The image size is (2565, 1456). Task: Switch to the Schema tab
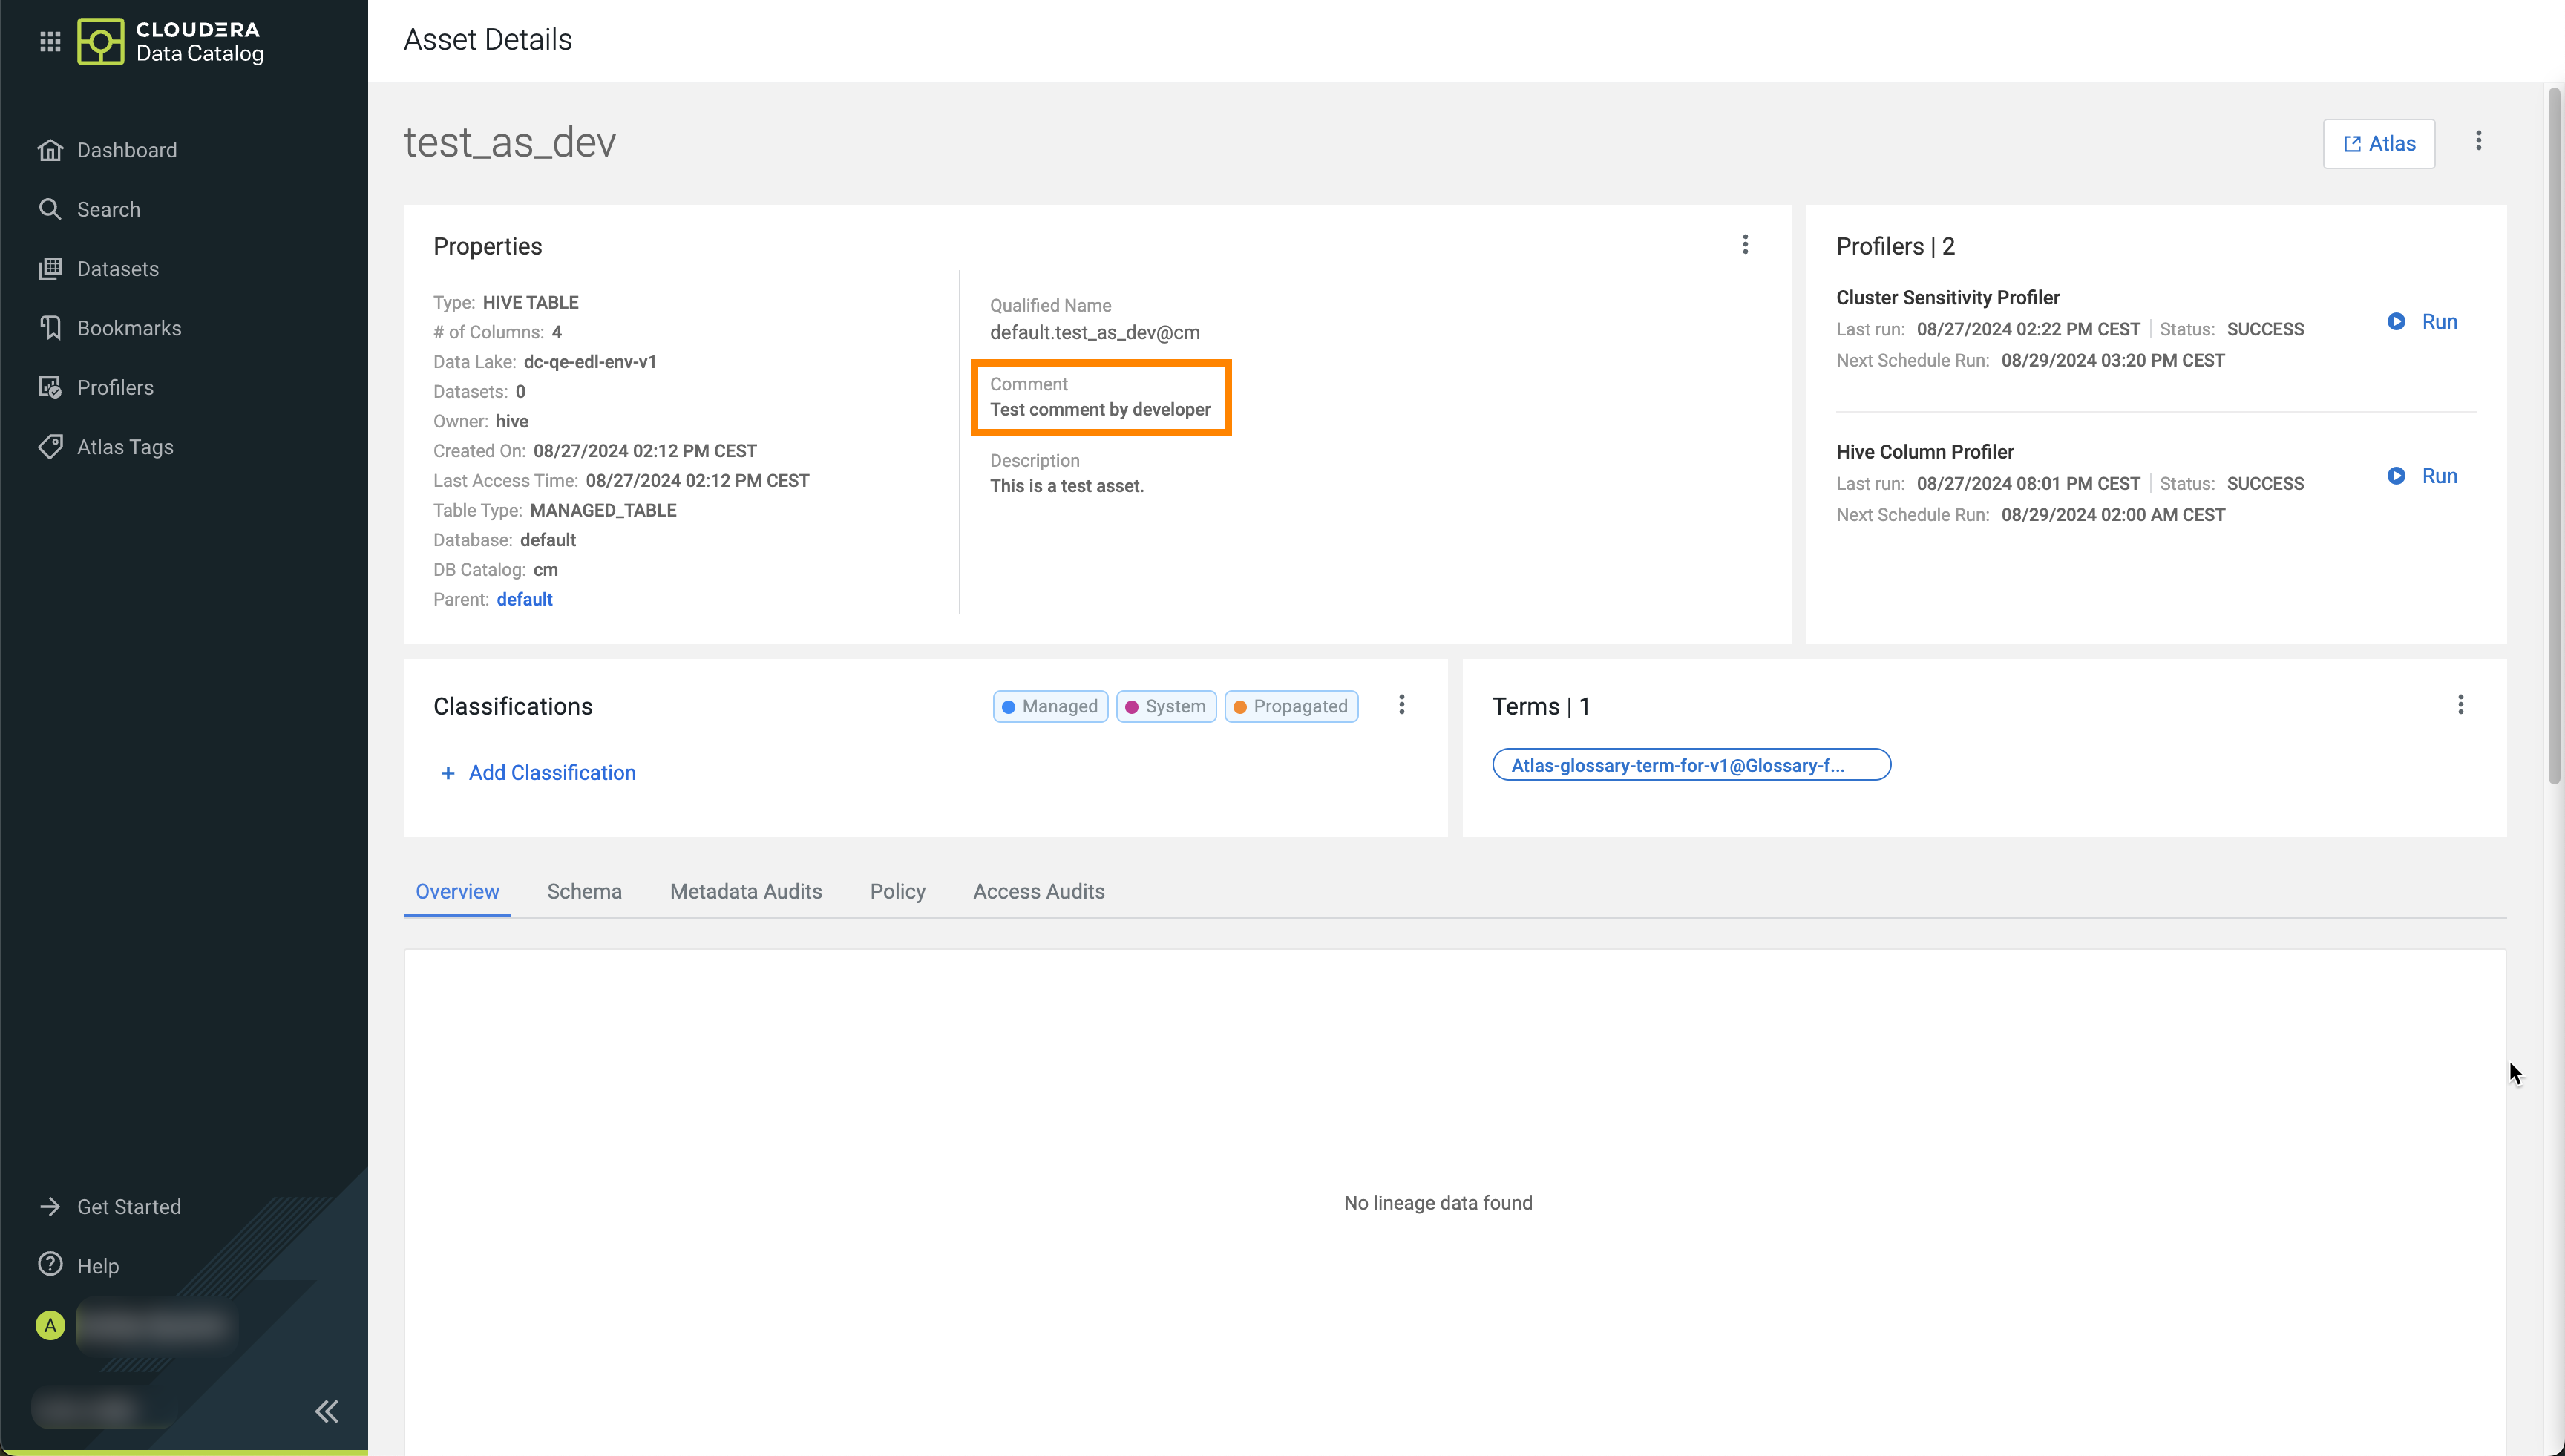(x=584, y=891)
